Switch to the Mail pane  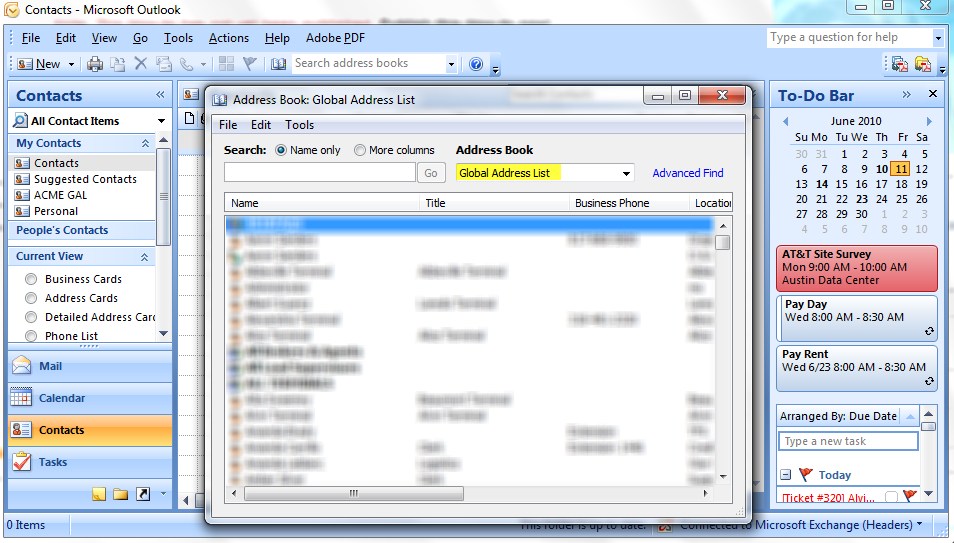tap(90, 366)
